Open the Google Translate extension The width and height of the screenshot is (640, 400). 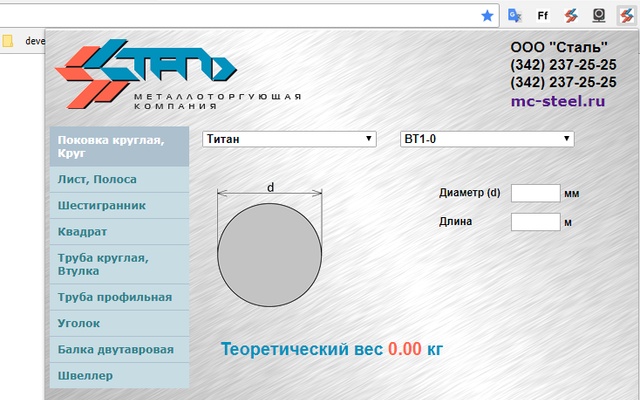coord(515,15)
